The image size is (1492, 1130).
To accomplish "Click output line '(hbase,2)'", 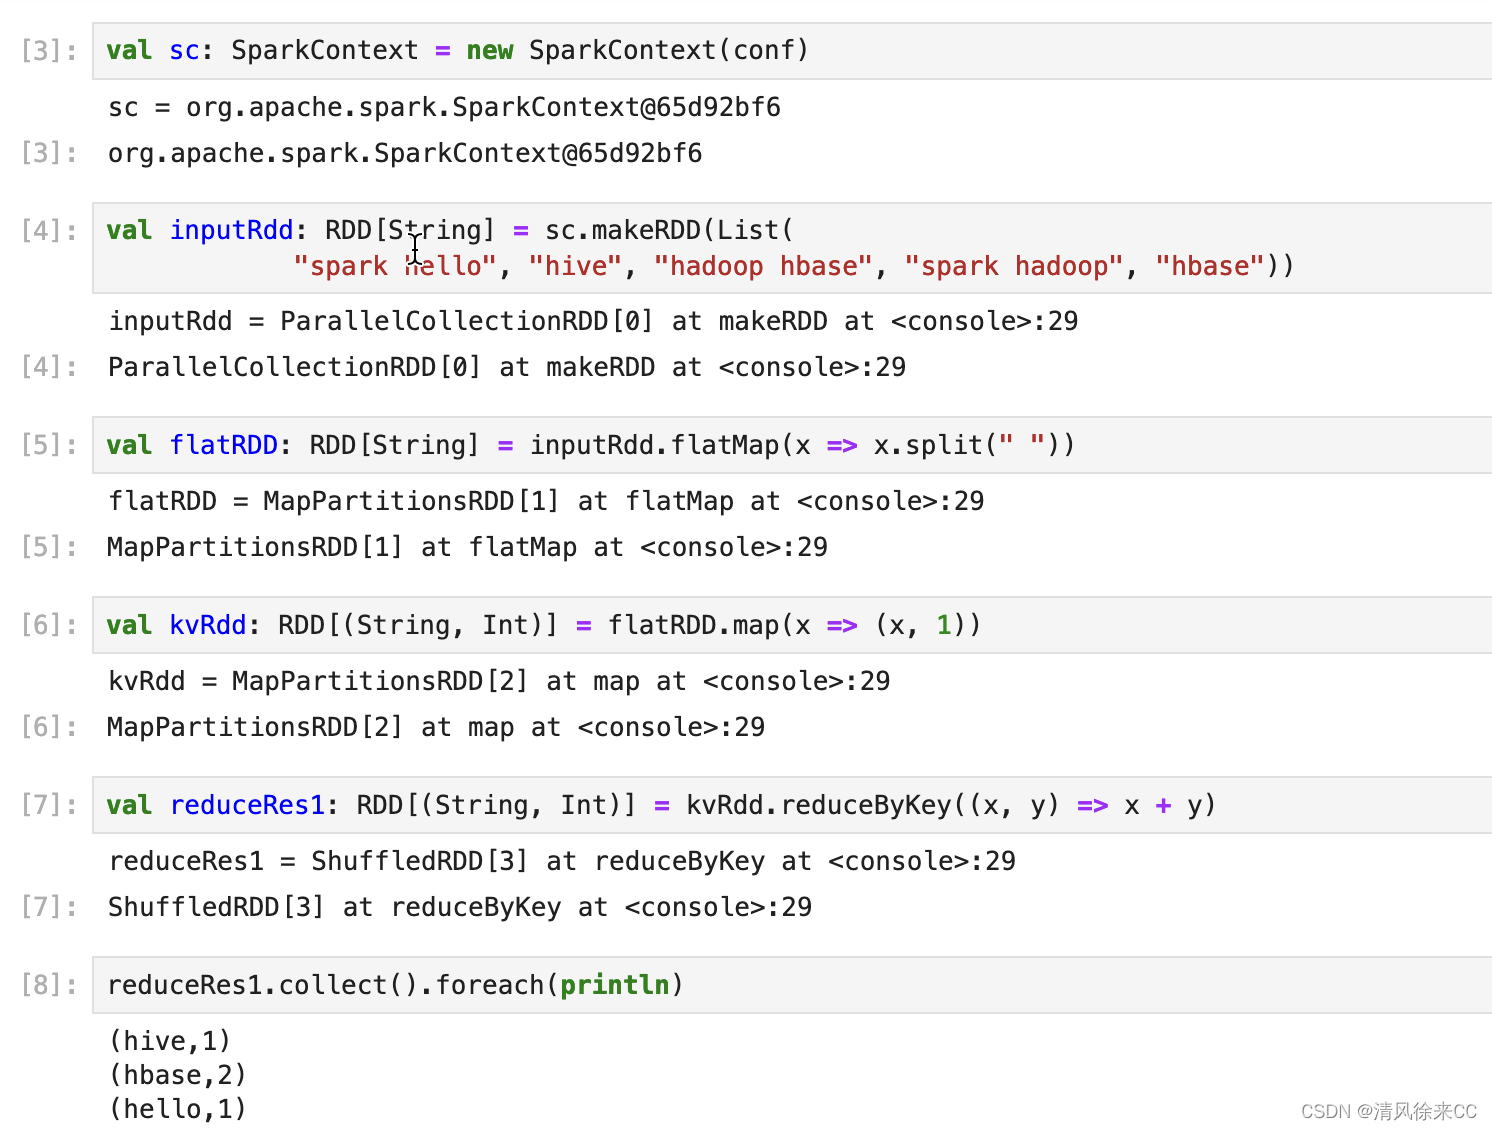I will 178,1075.
